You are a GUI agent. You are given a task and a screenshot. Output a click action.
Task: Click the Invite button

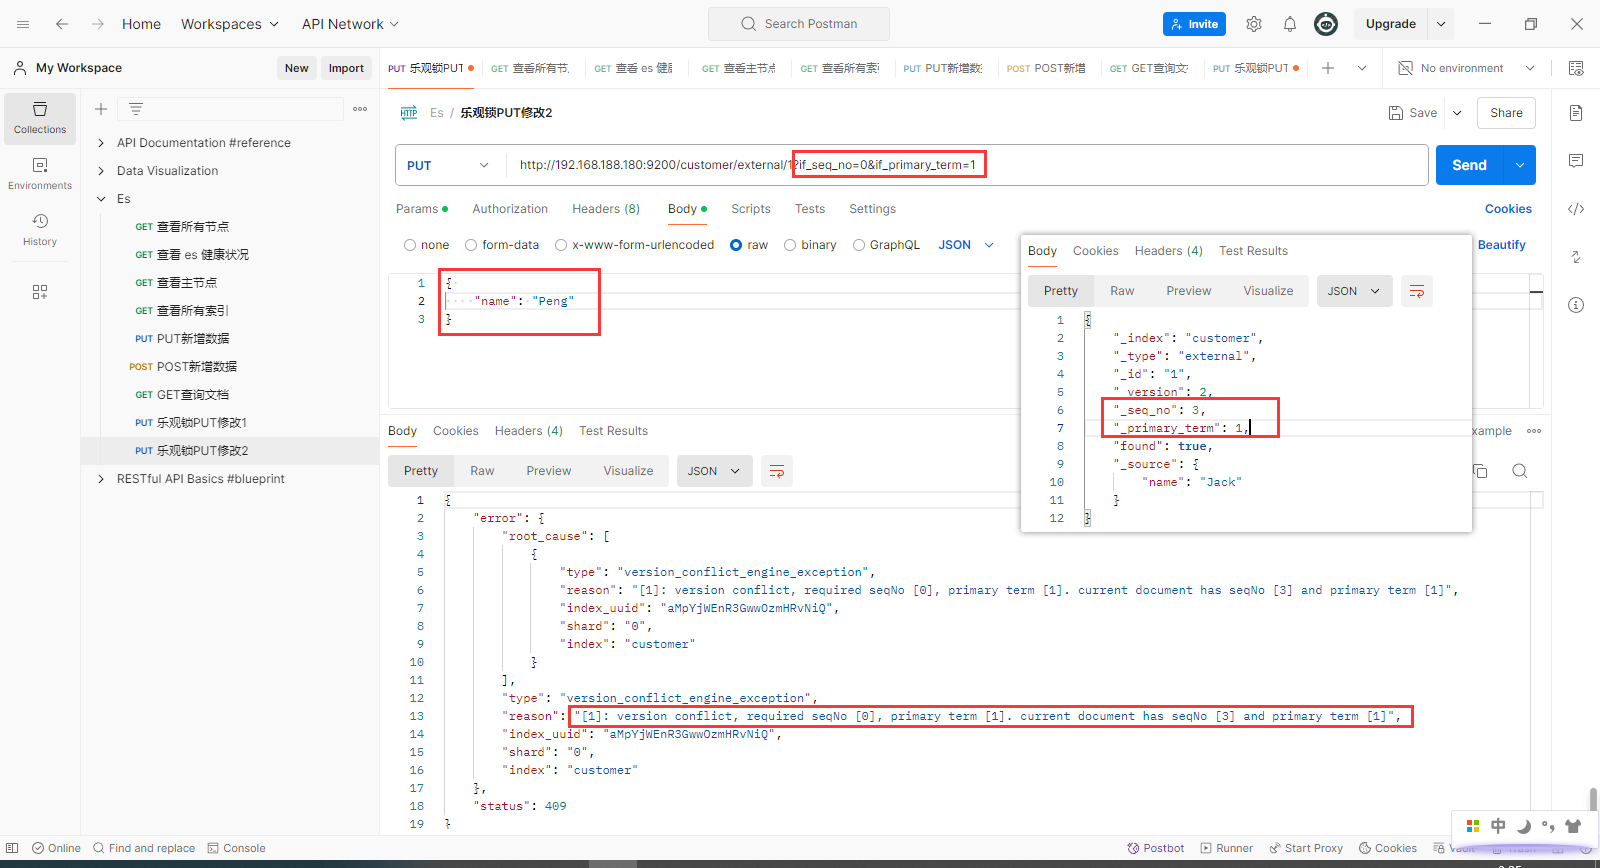pos(1194,24)
